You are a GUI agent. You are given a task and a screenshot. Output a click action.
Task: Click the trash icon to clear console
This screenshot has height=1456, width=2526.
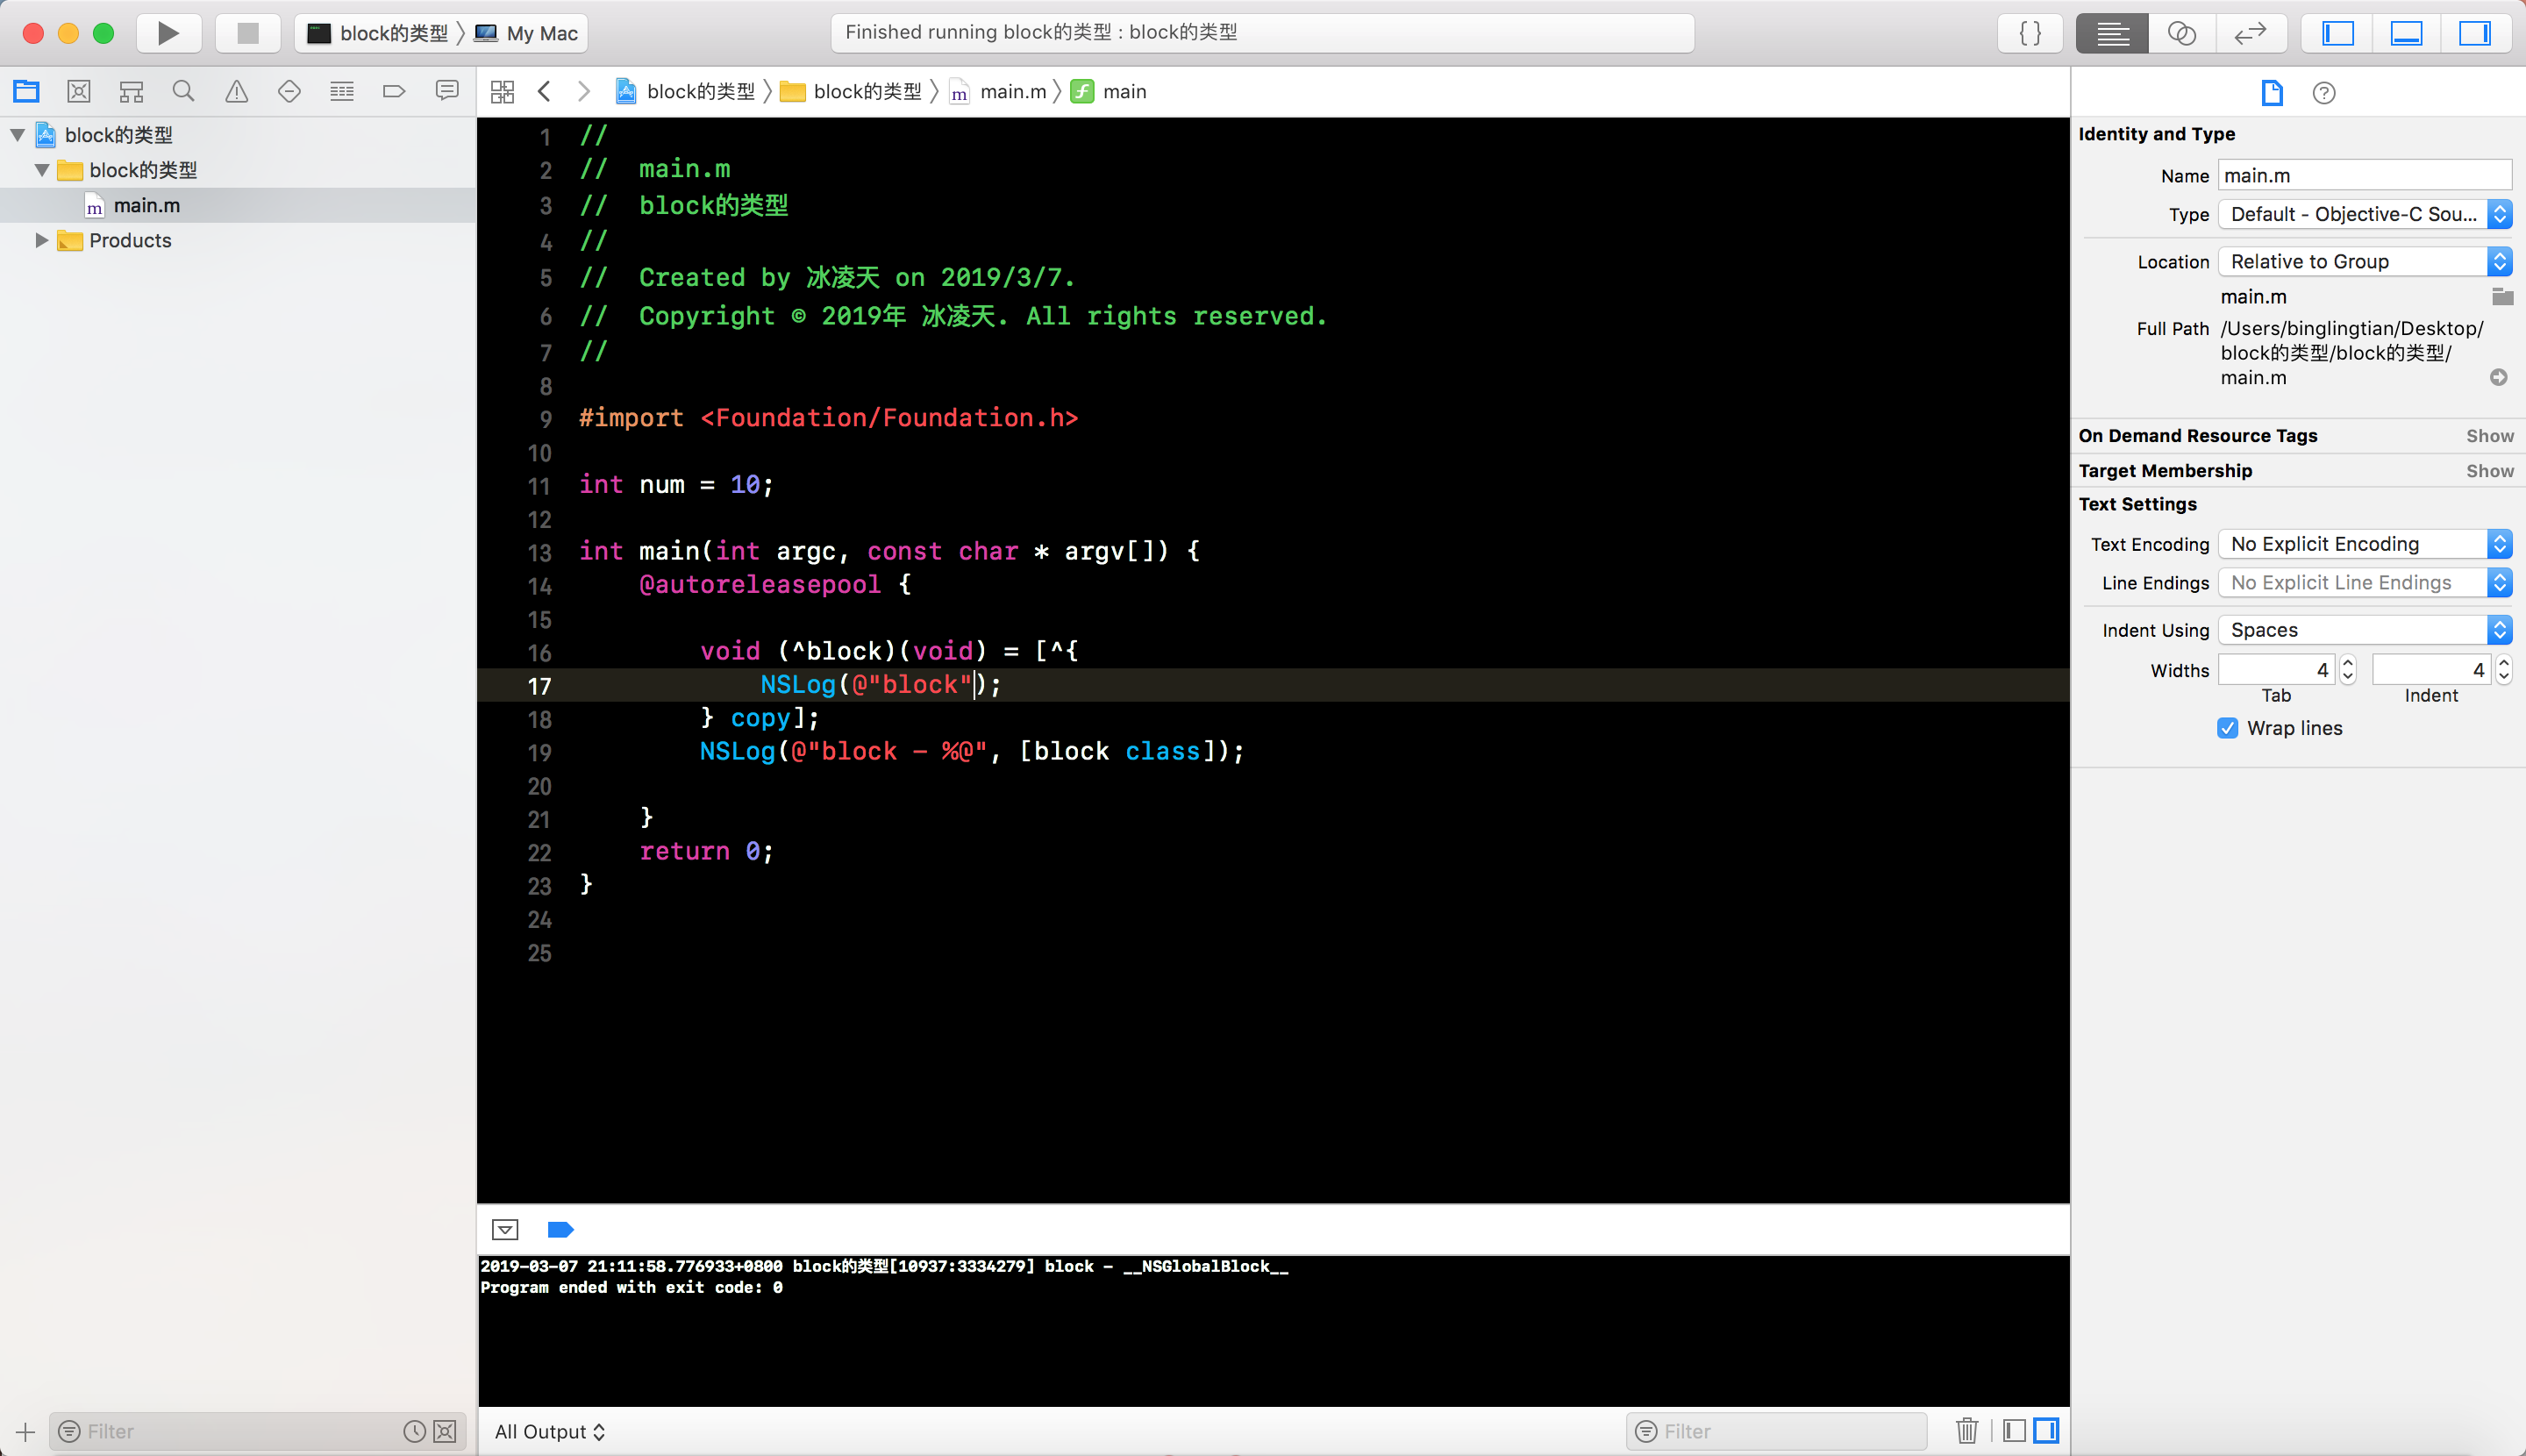[1966, 1431]
